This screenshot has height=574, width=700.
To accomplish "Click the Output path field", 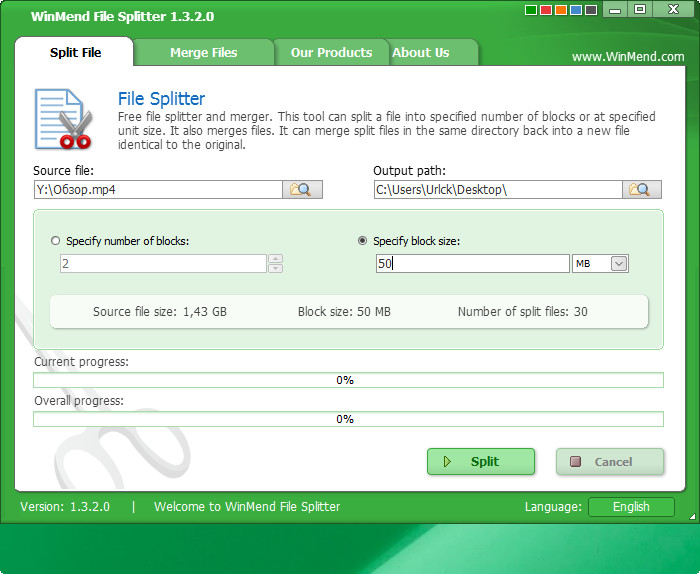I will click(498, 190).
